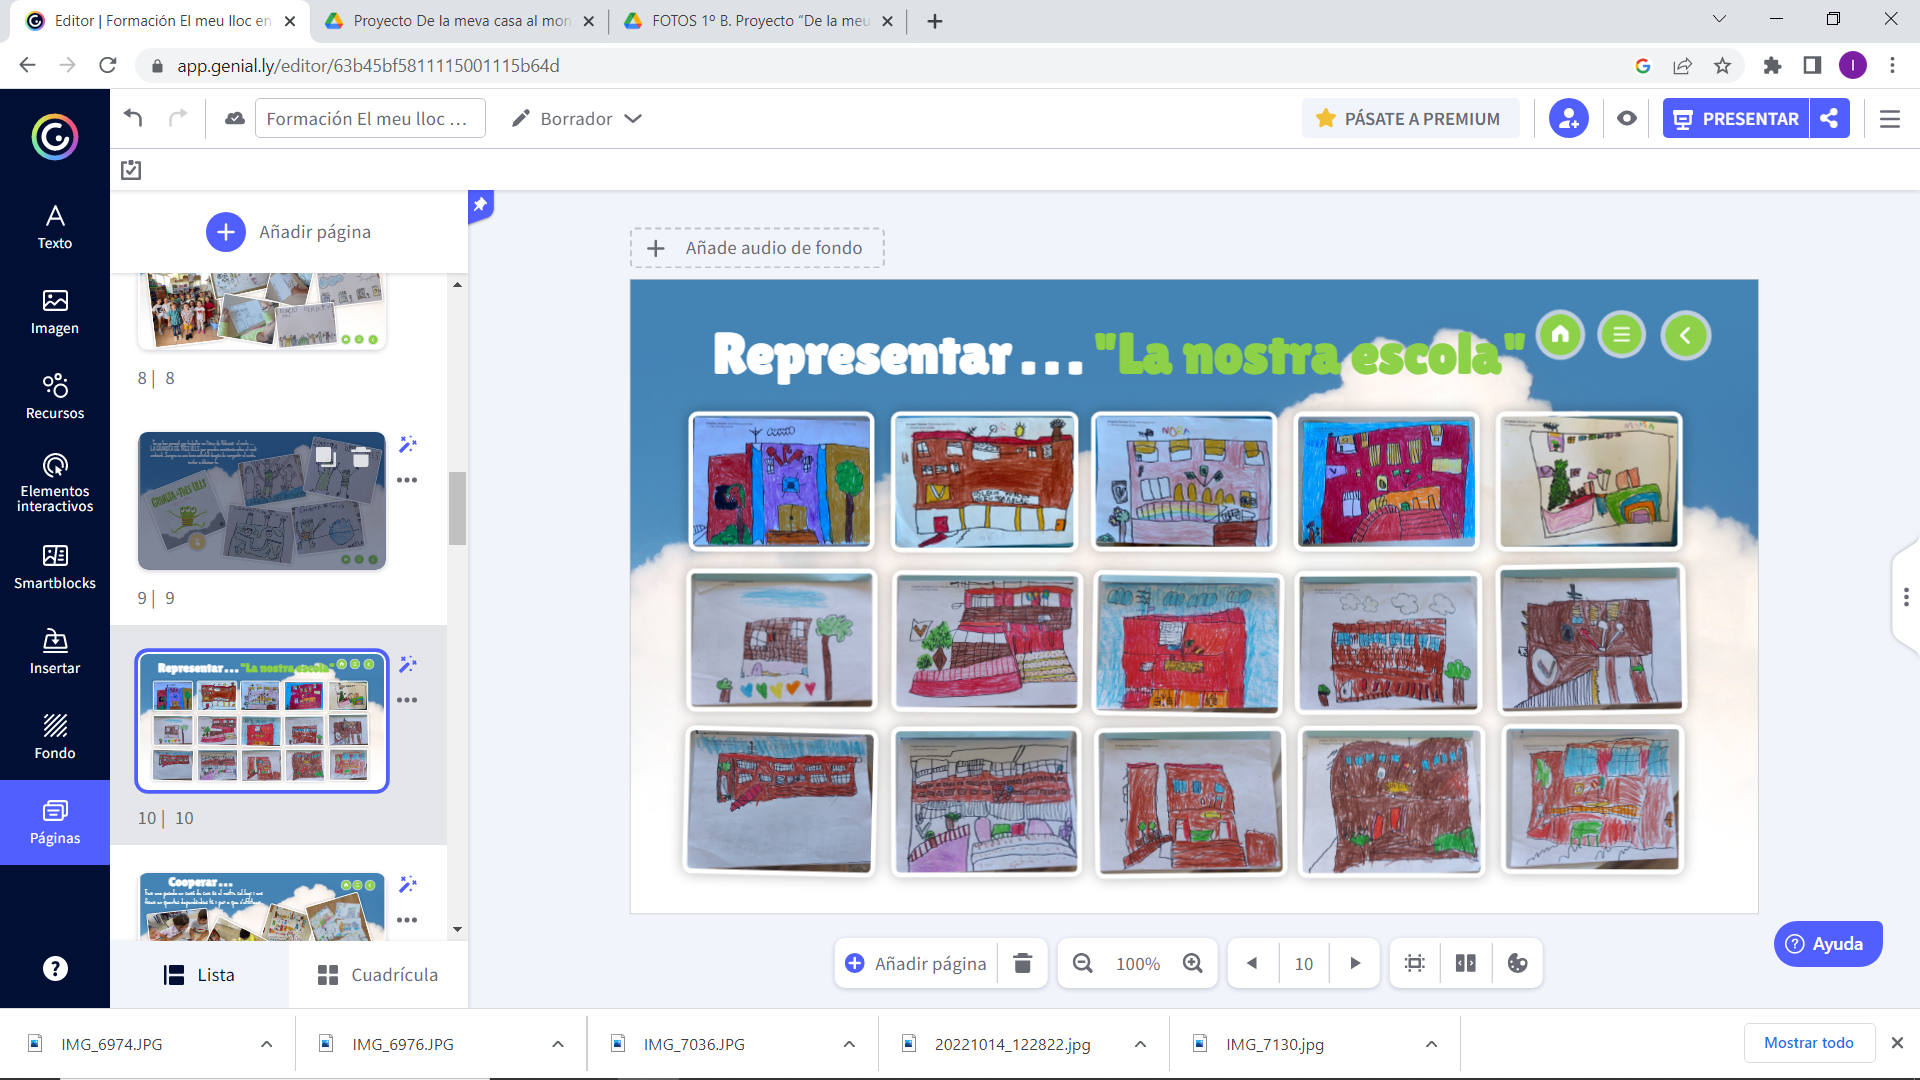Delete page using trash icon
The image size is (1920, 1080).
point(1022,963)
